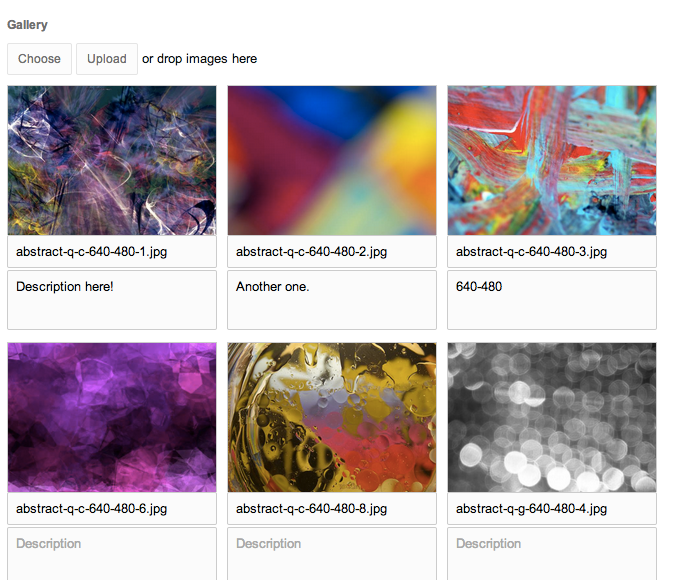Select the purple crystal abstract-q-c-640-480-6.jpg thumbnail

112,418
